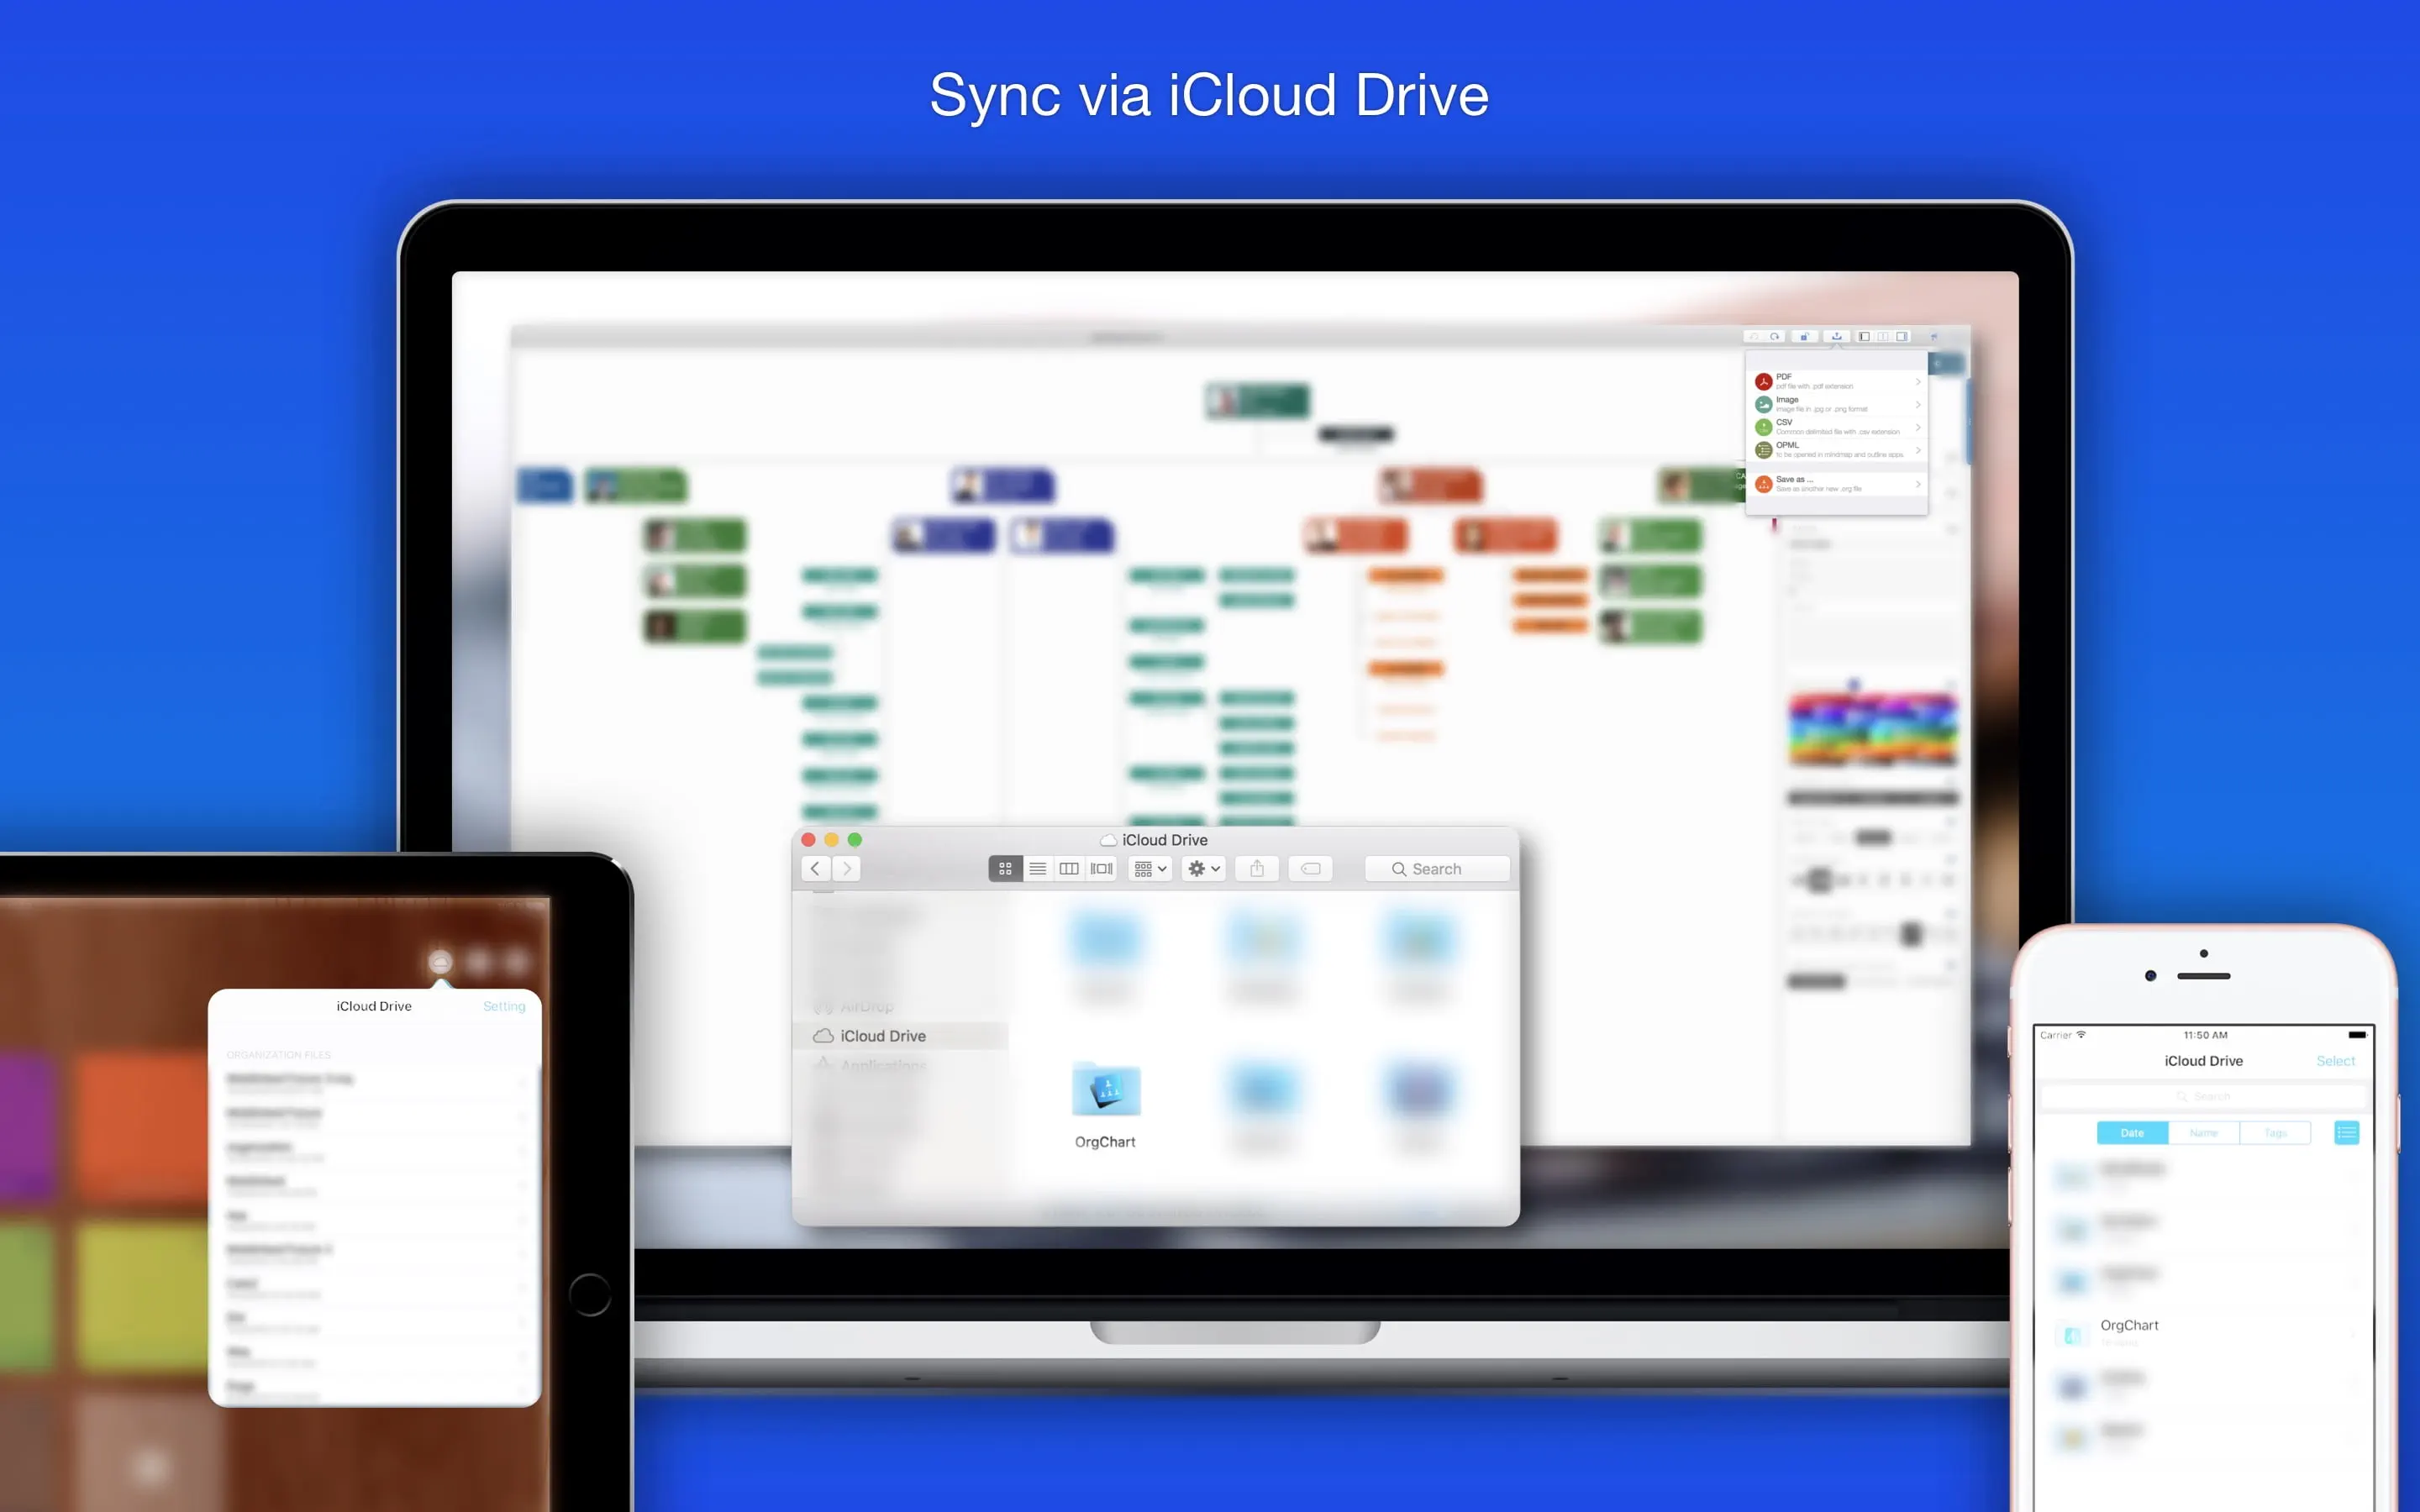2420x1512 pixels.
Task: Open Finder arrange-by dropdown
Action: [x=1150, y=869]
